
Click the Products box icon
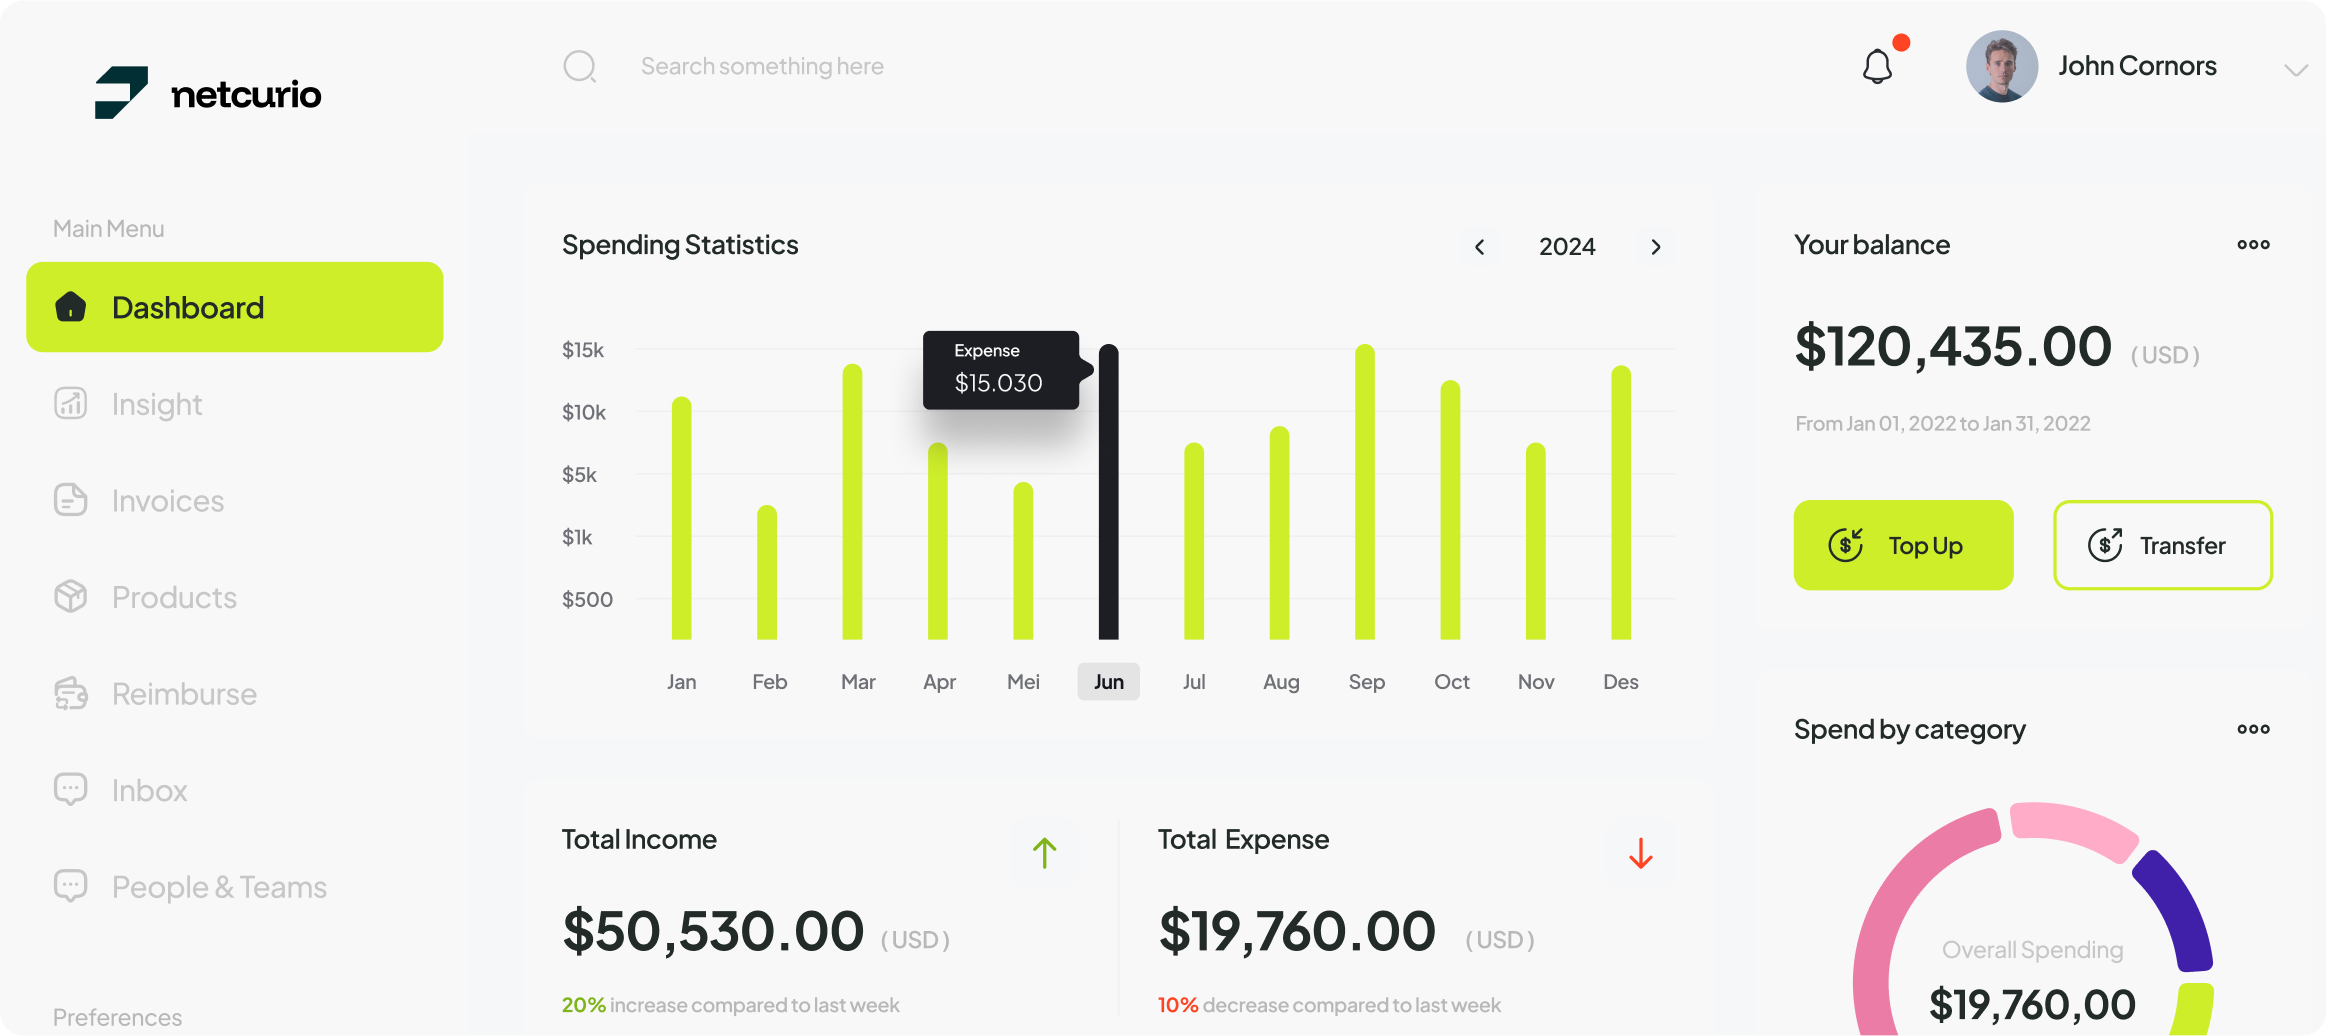(70, 597)
